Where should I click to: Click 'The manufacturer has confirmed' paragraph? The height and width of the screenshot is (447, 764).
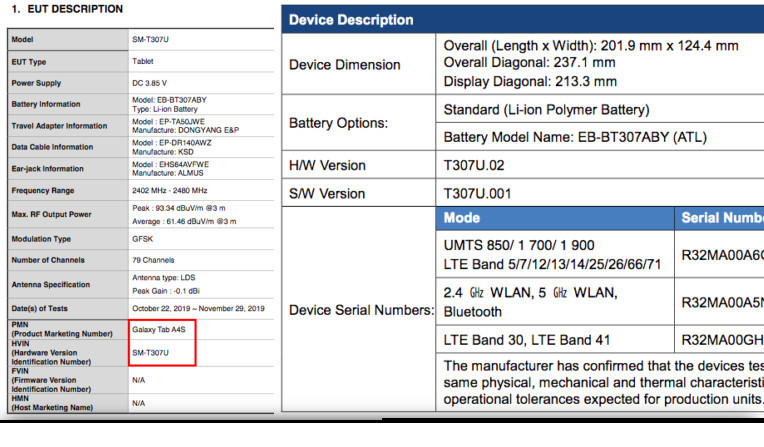[x=604, y=383]
